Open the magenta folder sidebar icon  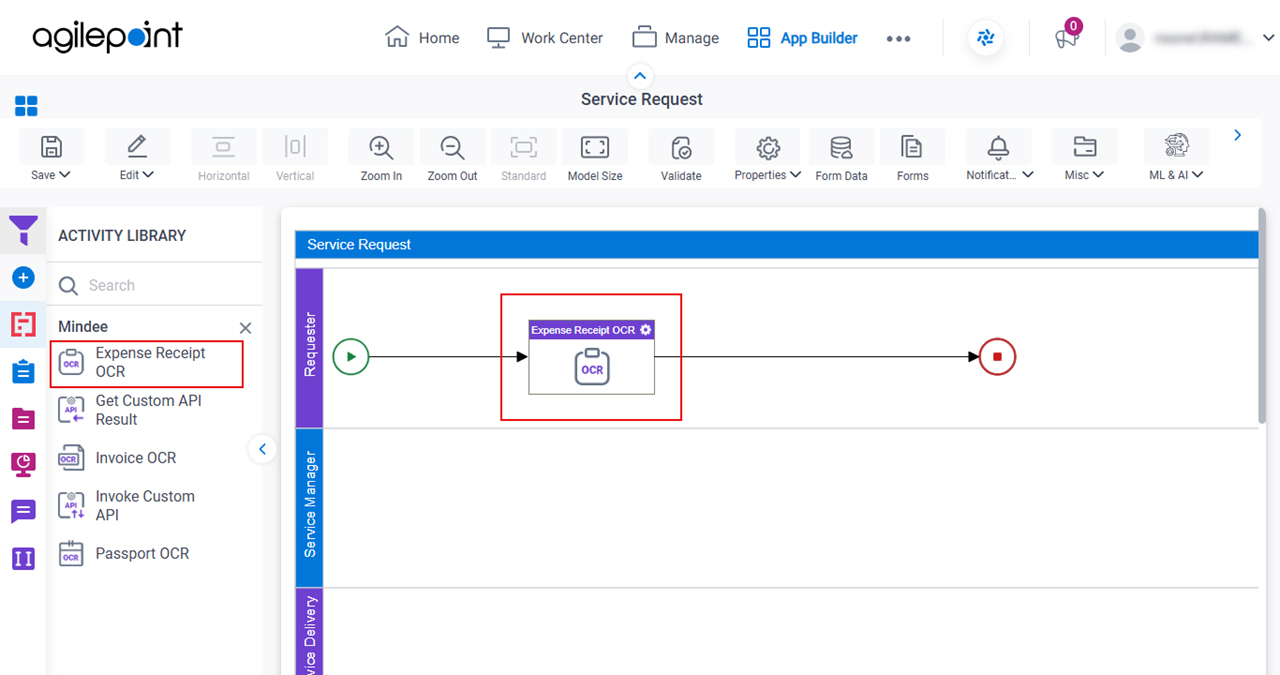click(23, 418)
